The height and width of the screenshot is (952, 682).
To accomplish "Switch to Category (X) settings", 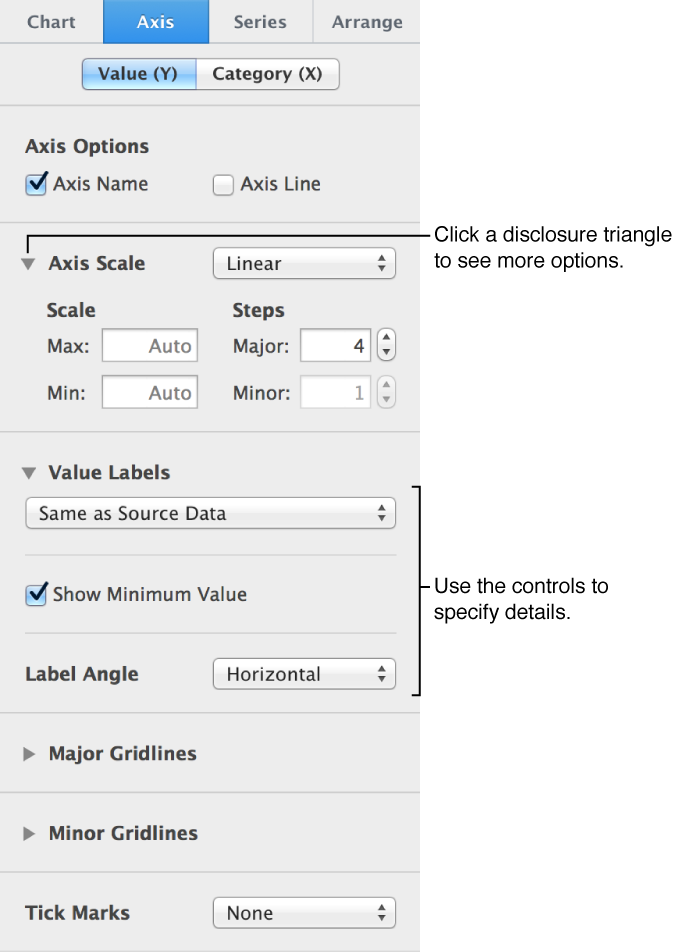I will pyautogui.click(x=267, y=73).
